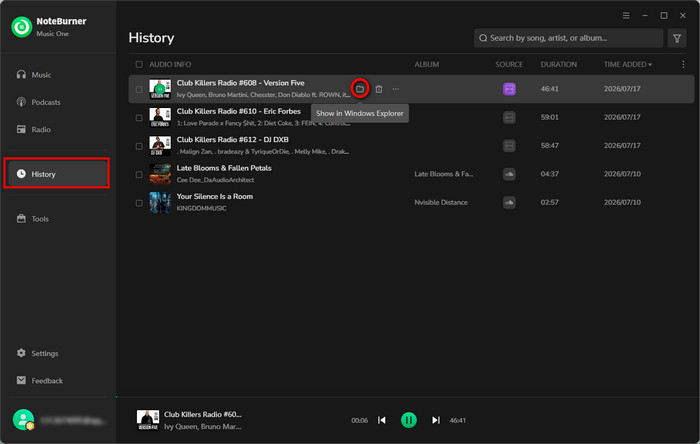This screenshot has height=444, width=700.
Task: Click the playback progress bar above player
Action: coord(408,397)
